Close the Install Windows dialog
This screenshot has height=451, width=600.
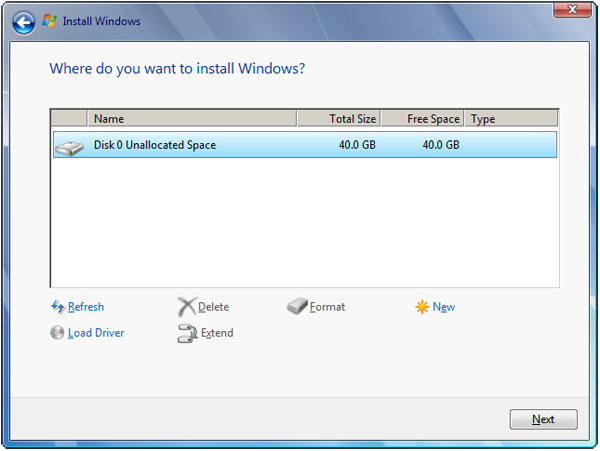click(x=572, y=10)
